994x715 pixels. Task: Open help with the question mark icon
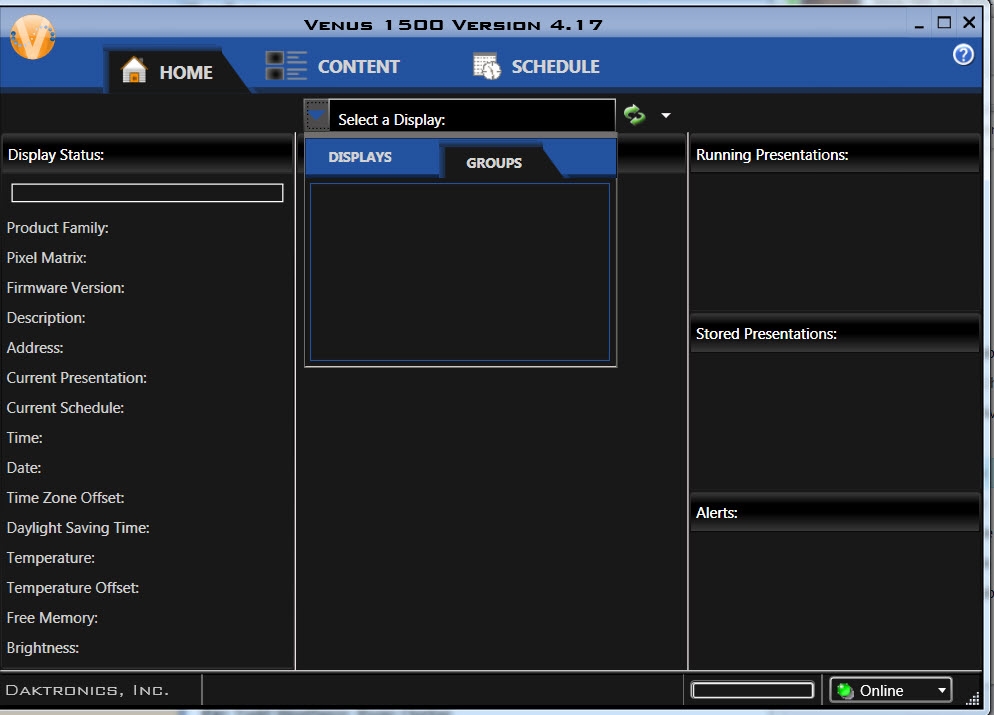coord(963,55)
